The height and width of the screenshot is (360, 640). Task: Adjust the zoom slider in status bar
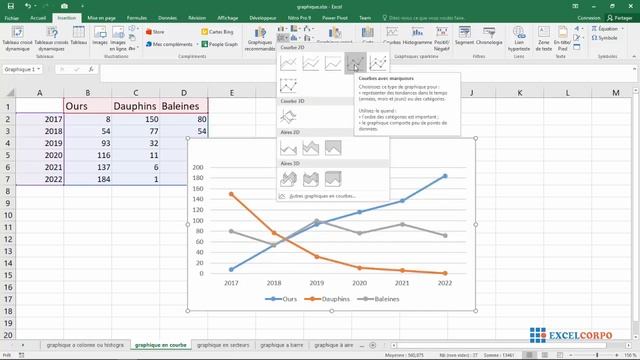597,356
